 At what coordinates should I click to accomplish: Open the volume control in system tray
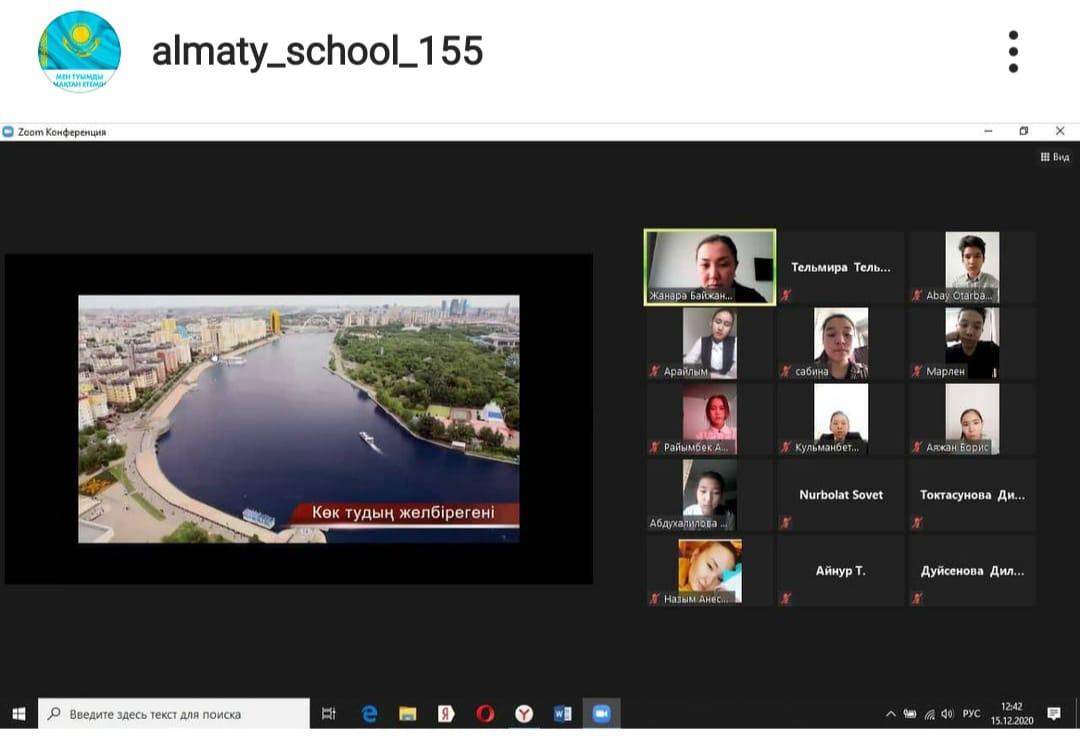(947, 714)
